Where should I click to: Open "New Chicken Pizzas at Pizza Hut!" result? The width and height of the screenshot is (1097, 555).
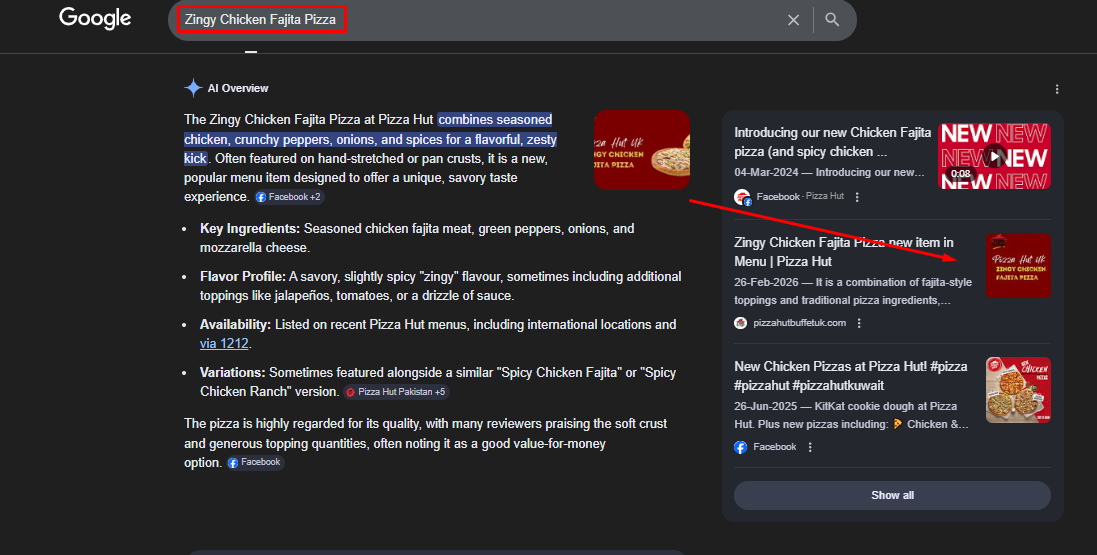(850, 376)
